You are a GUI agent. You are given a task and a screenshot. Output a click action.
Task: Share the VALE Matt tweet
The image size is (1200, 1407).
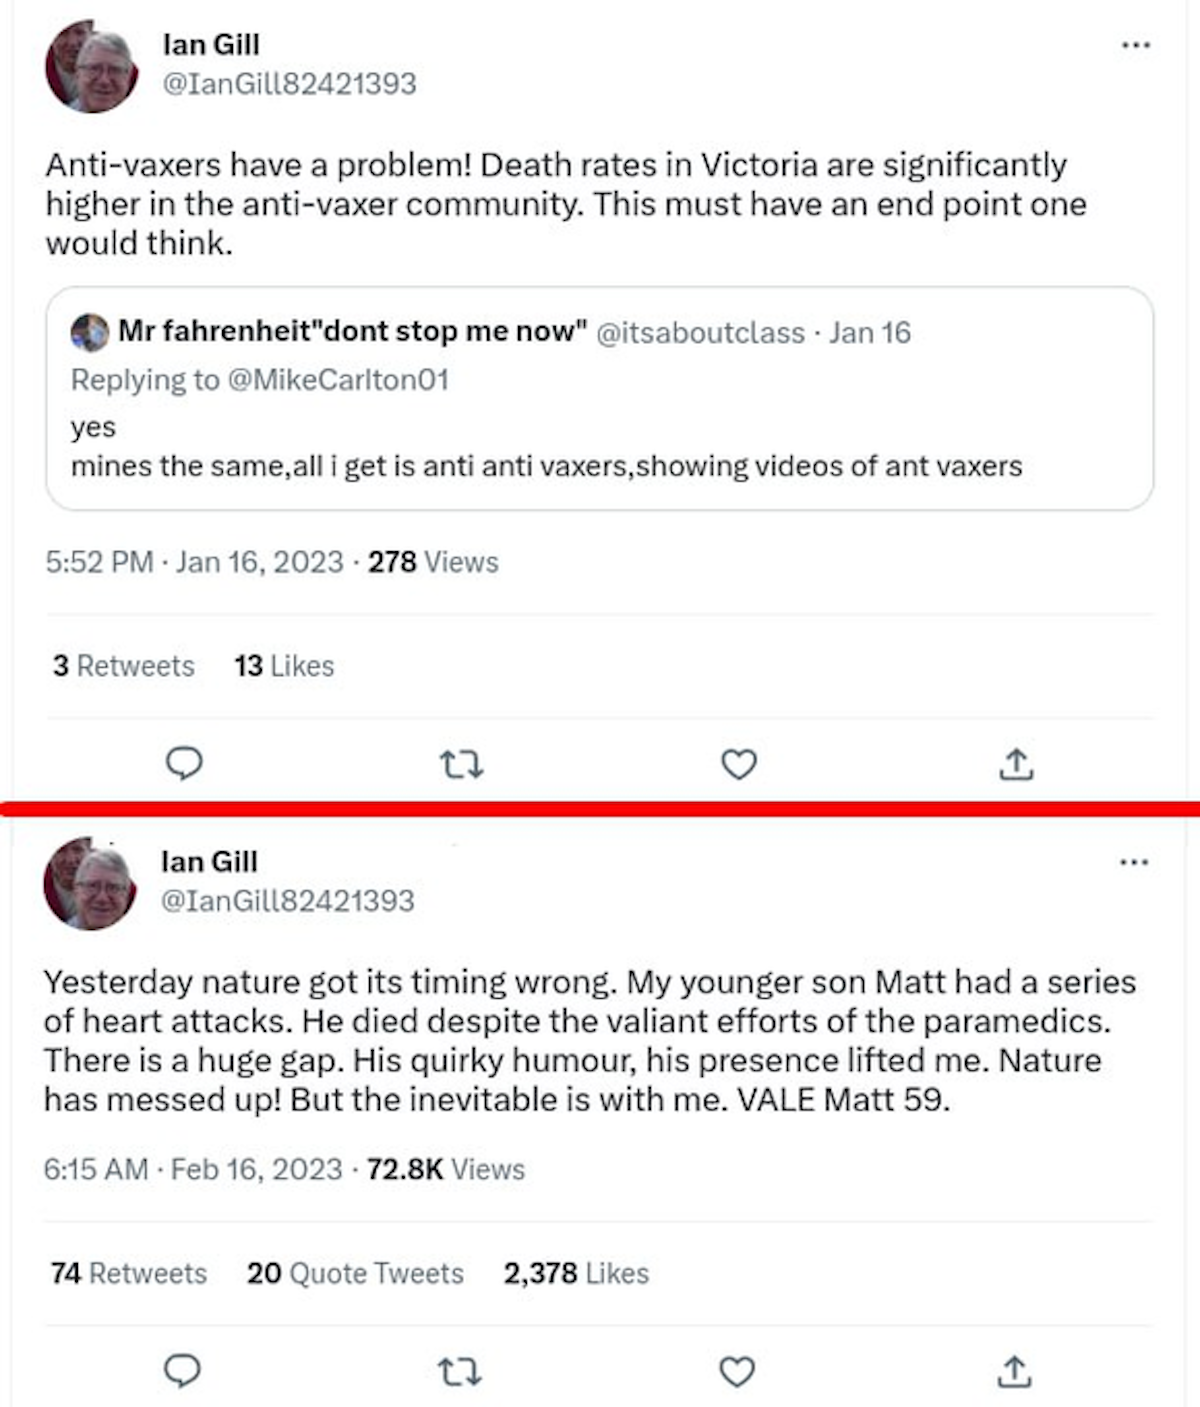(x=1014, y=1372)
